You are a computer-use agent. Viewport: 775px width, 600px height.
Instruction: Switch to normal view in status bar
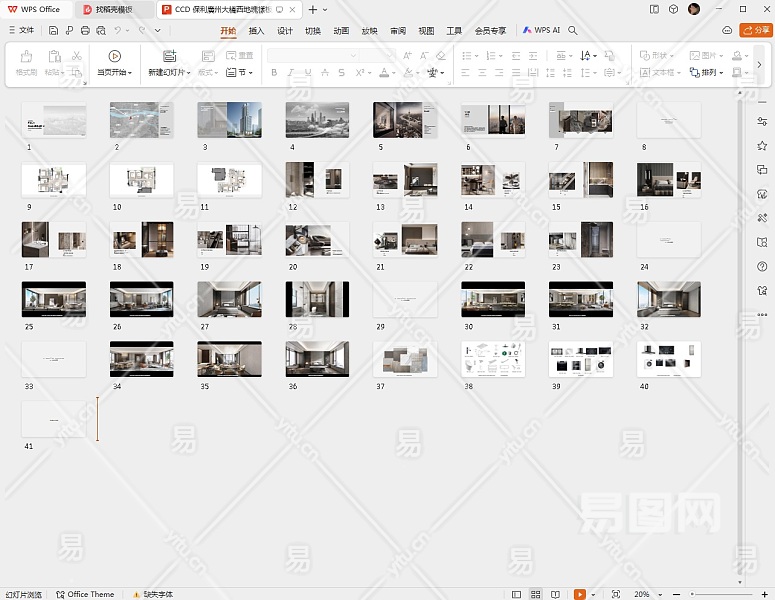point(517,594)
